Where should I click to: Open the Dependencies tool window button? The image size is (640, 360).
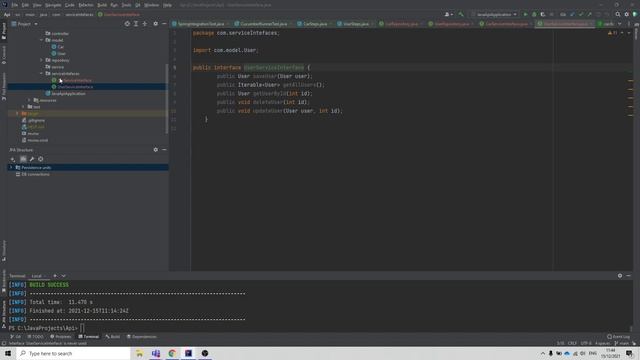pos(141,337)
